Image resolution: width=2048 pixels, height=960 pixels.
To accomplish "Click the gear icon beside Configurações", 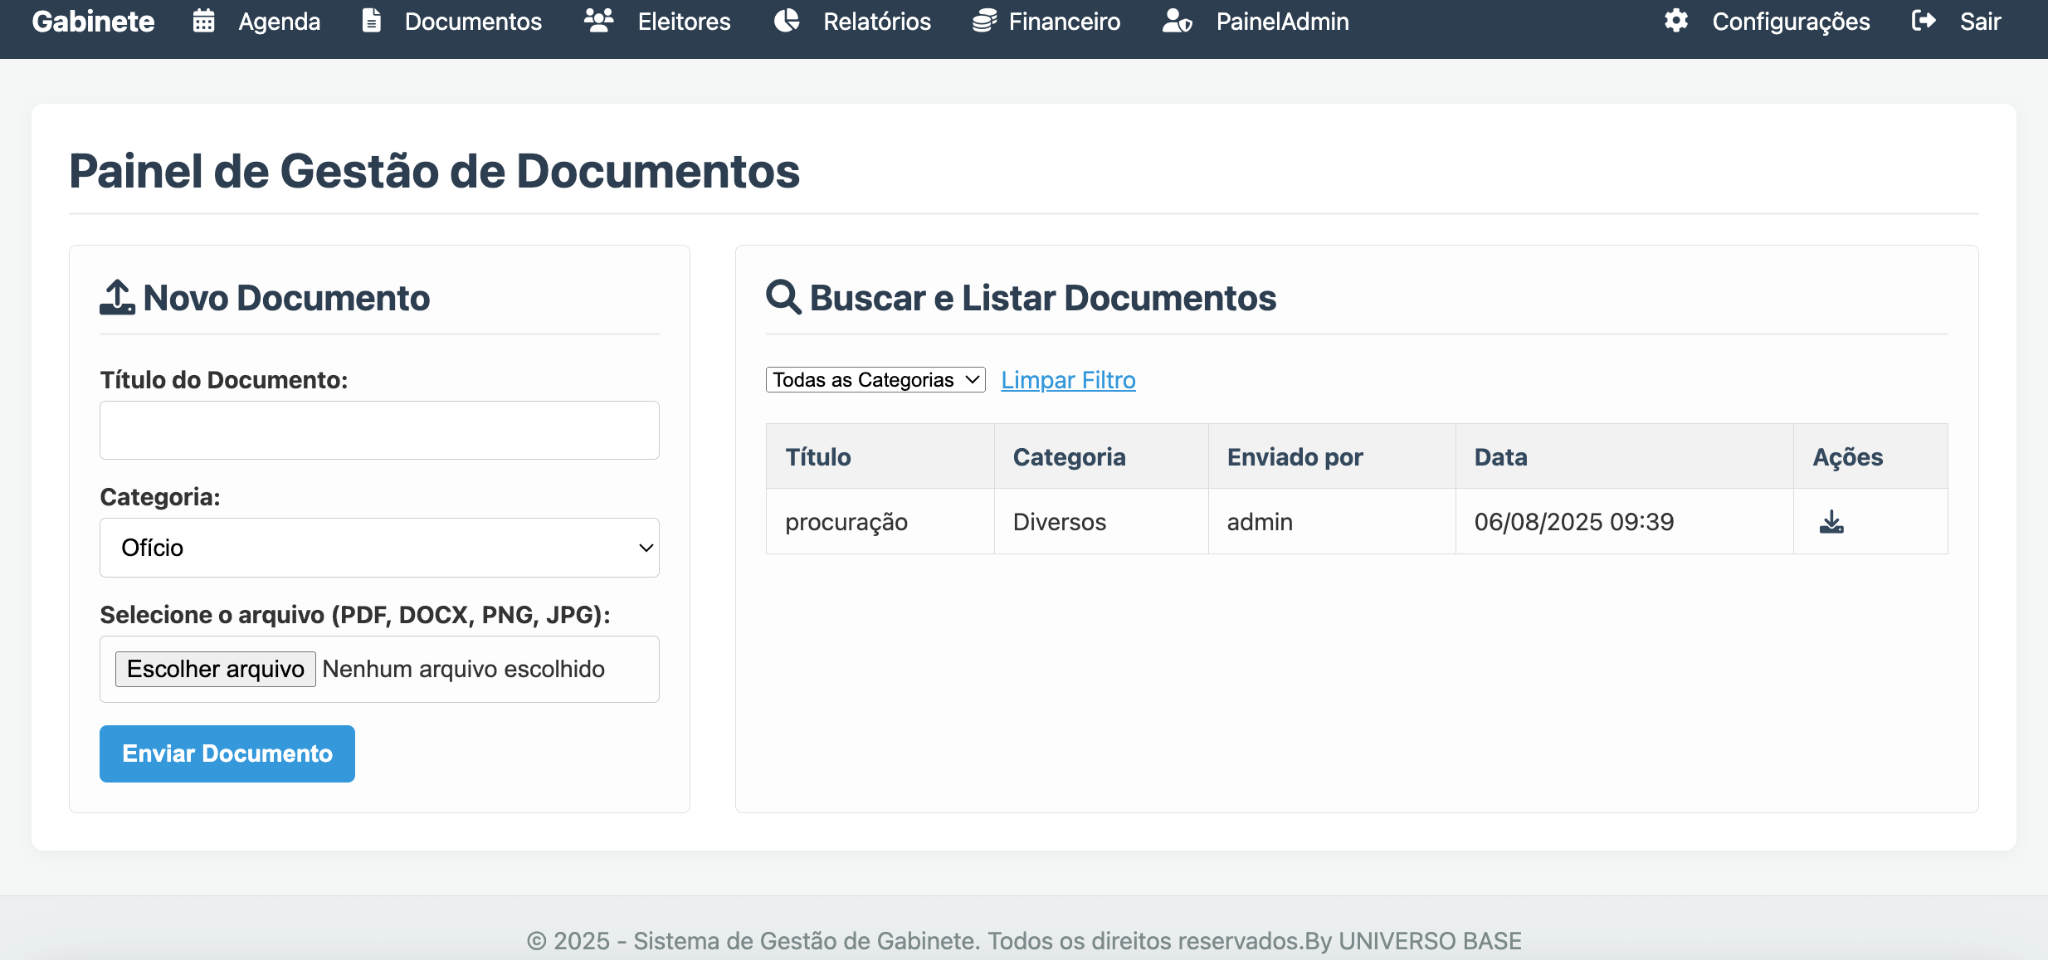I will [1676, 21].
